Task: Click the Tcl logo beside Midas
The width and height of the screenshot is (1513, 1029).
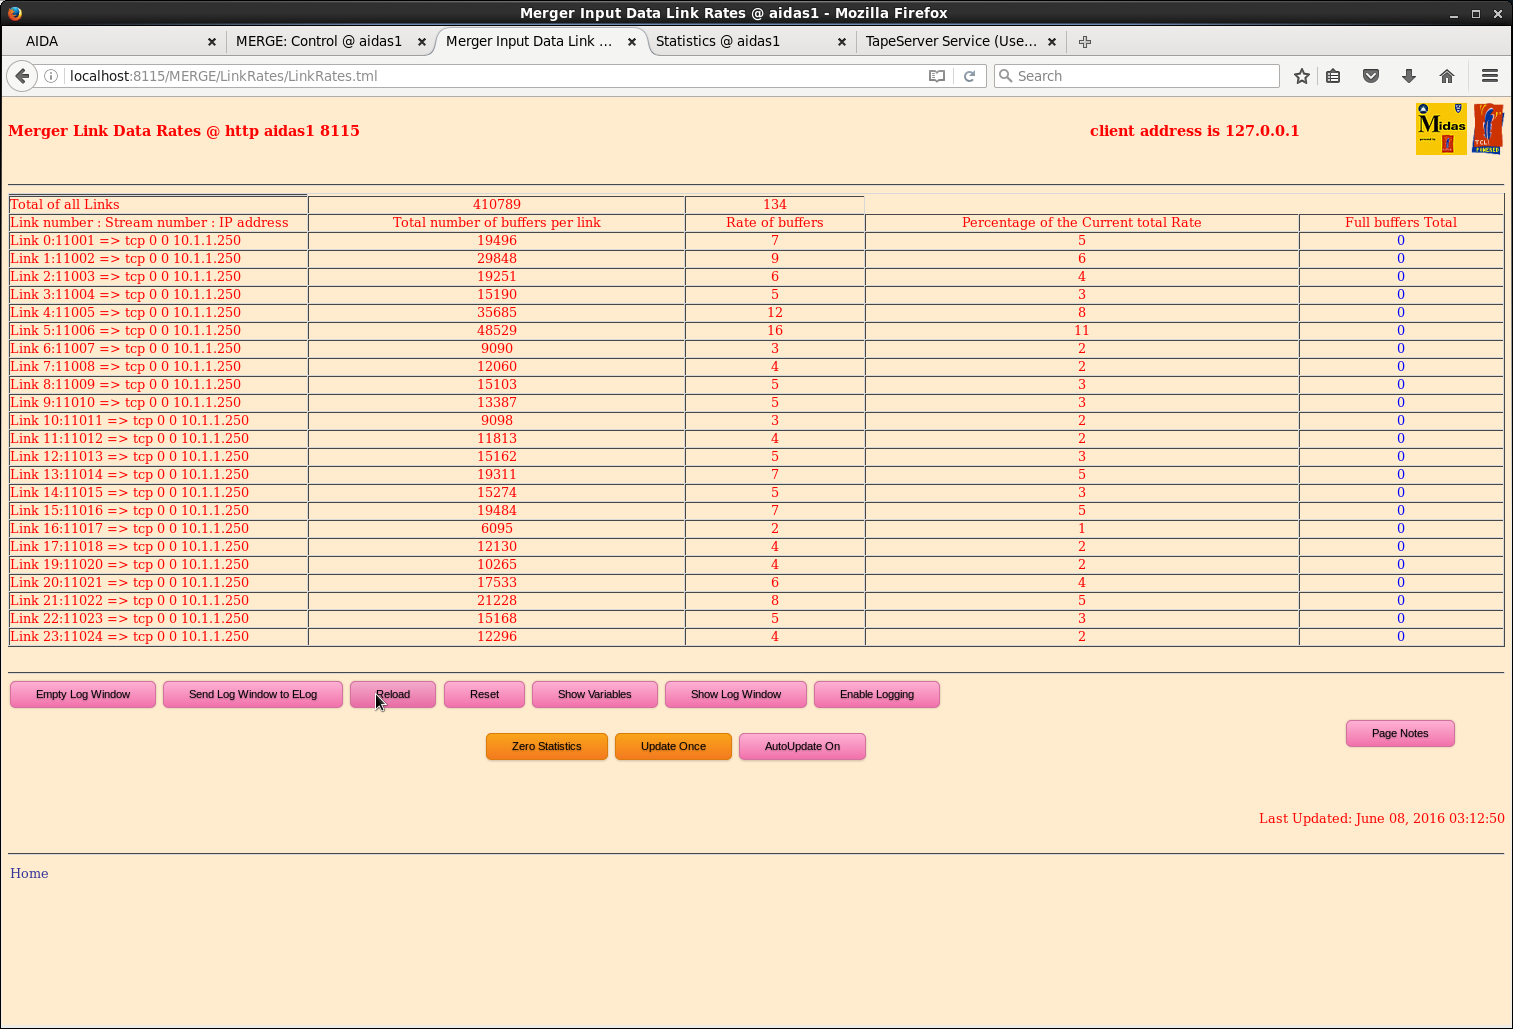Action: tap(1488, 129)
